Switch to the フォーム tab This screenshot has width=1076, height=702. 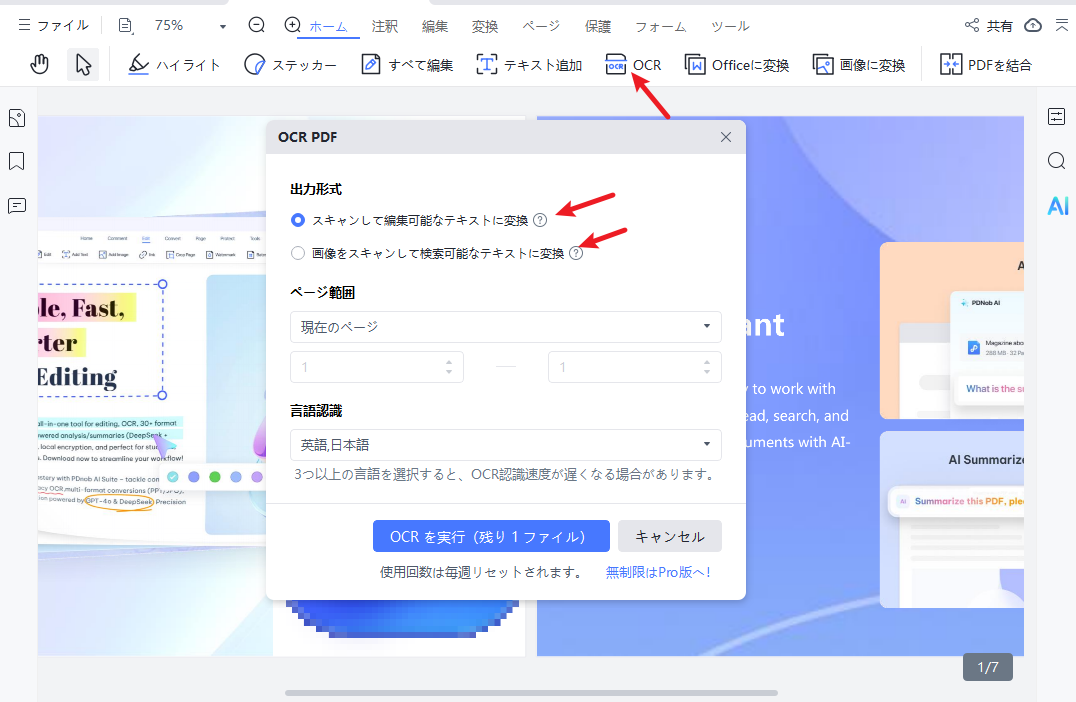(660, 27)
